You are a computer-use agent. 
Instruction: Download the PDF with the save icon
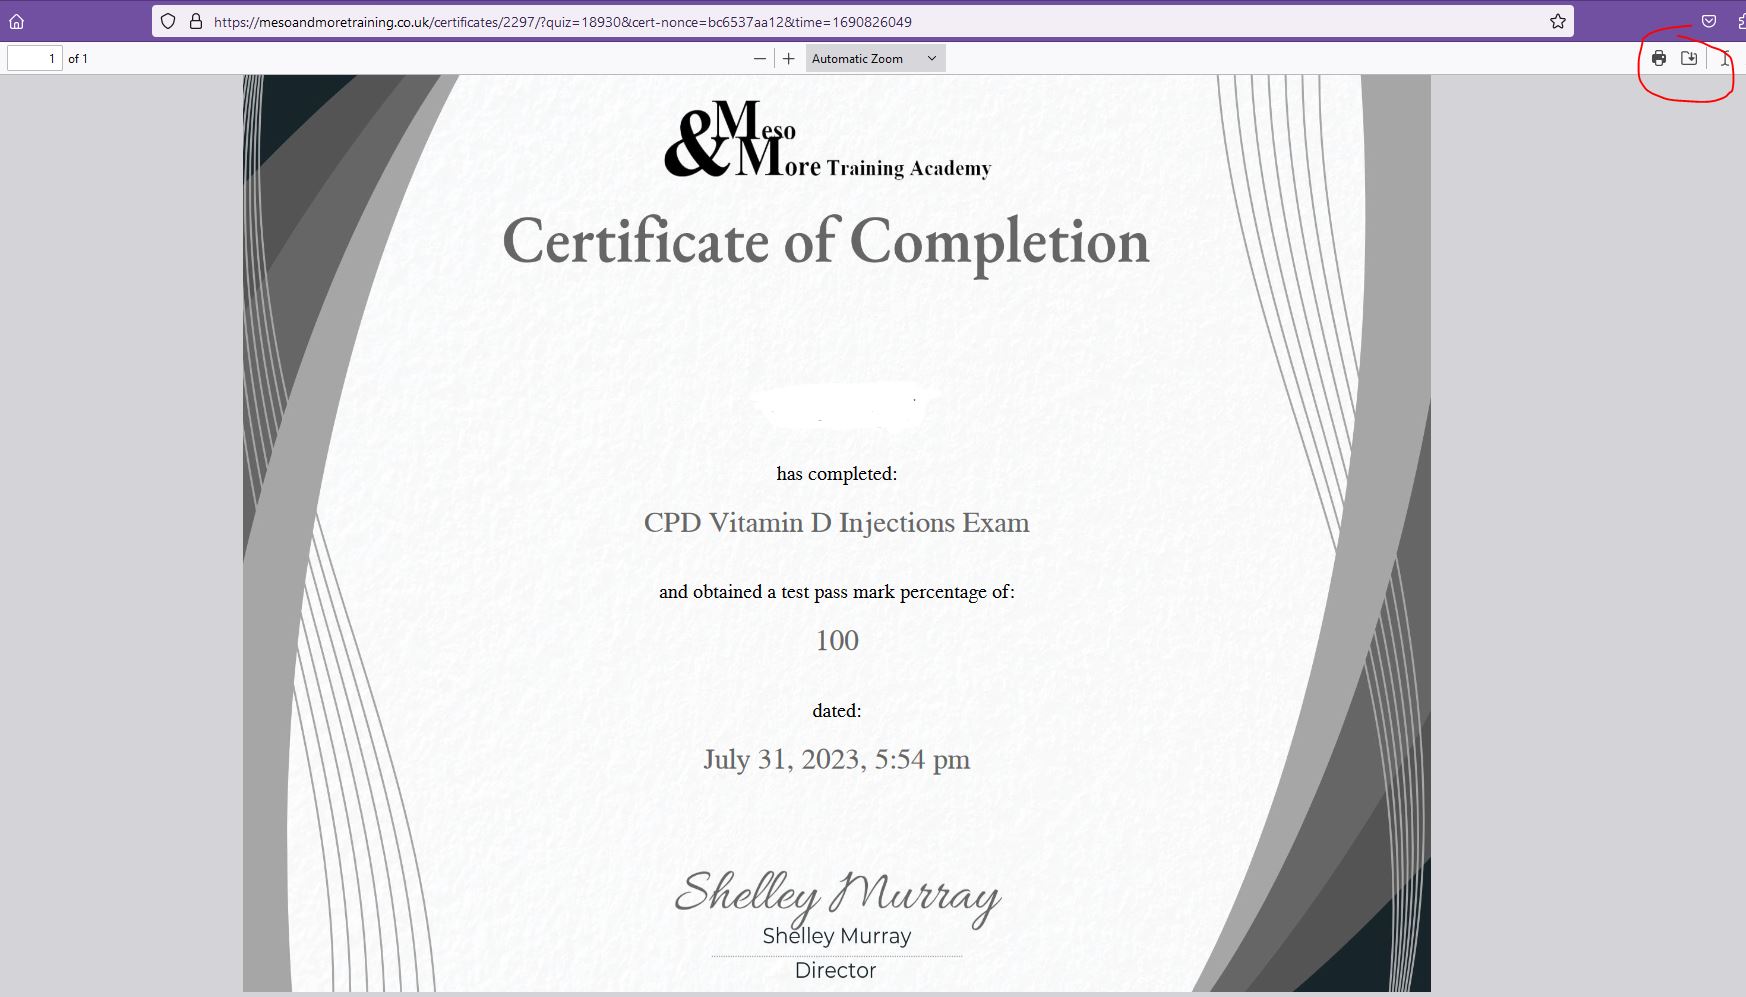pos(1689,58)
